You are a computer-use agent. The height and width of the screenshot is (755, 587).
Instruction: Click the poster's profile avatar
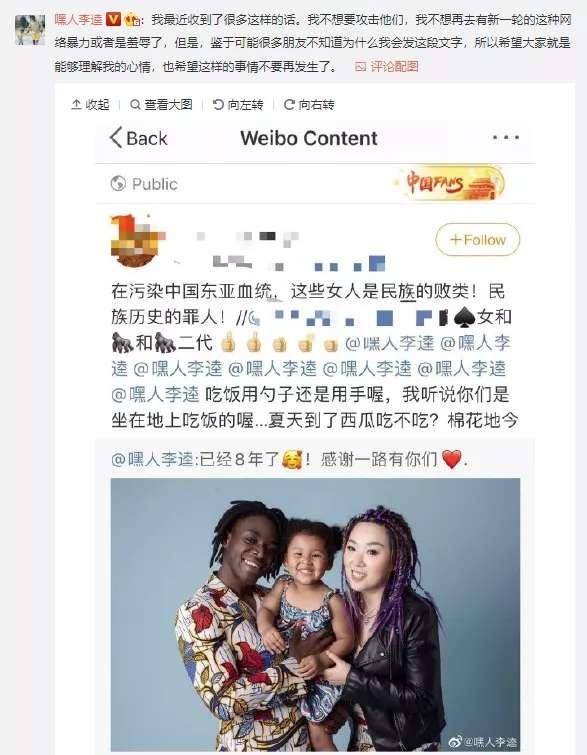tap(30, 30)
